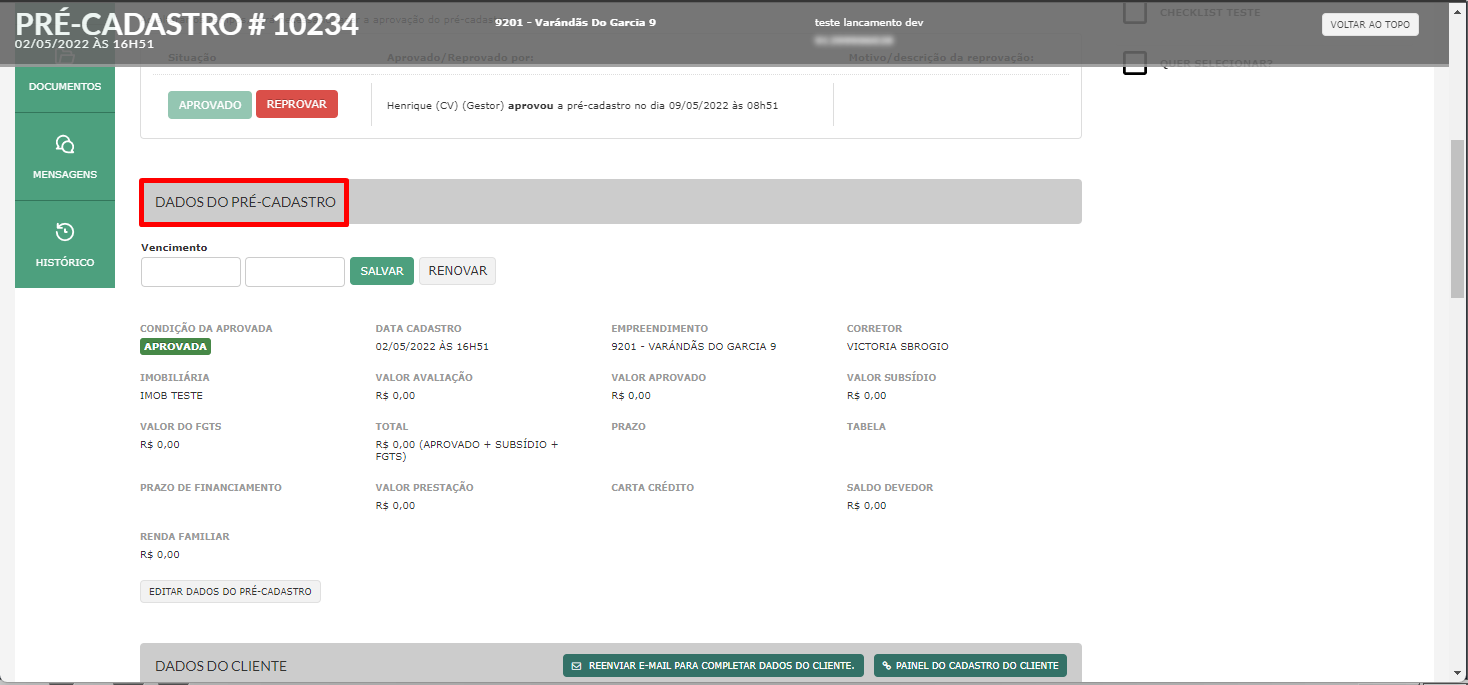This screenshot has width=1468, height=685.
Task: Click Editar Dados do Pré-Cadastro button
Action: [230, 592]
